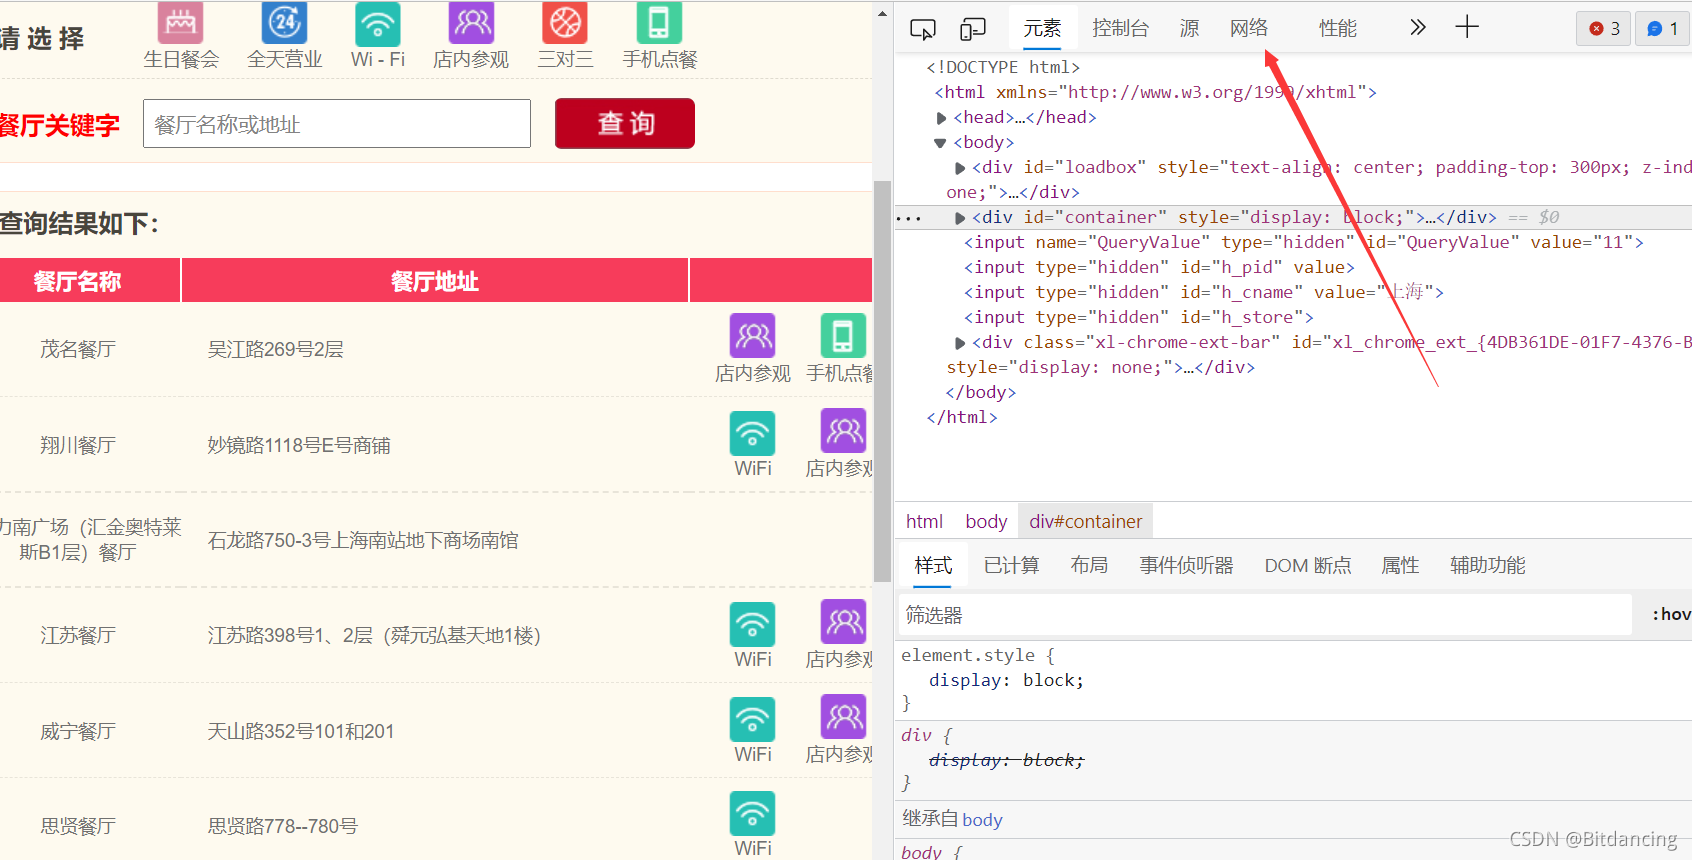Click the 生日餐会 birthday party filter icon
The image size is (1692, 860).
click(x=180, y=23)
